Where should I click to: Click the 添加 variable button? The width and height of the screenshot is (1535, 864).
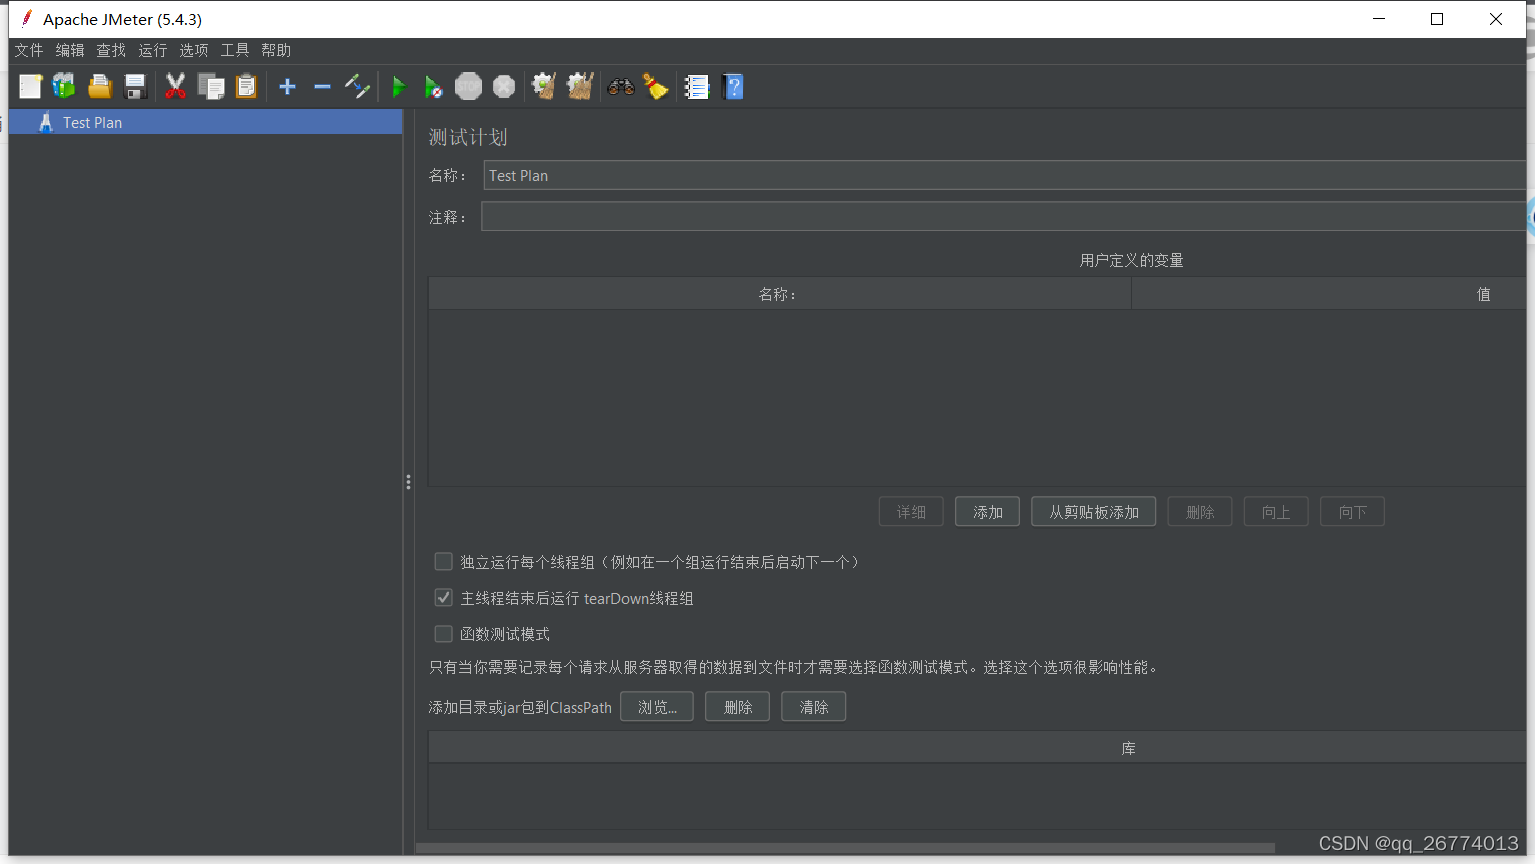987,512
